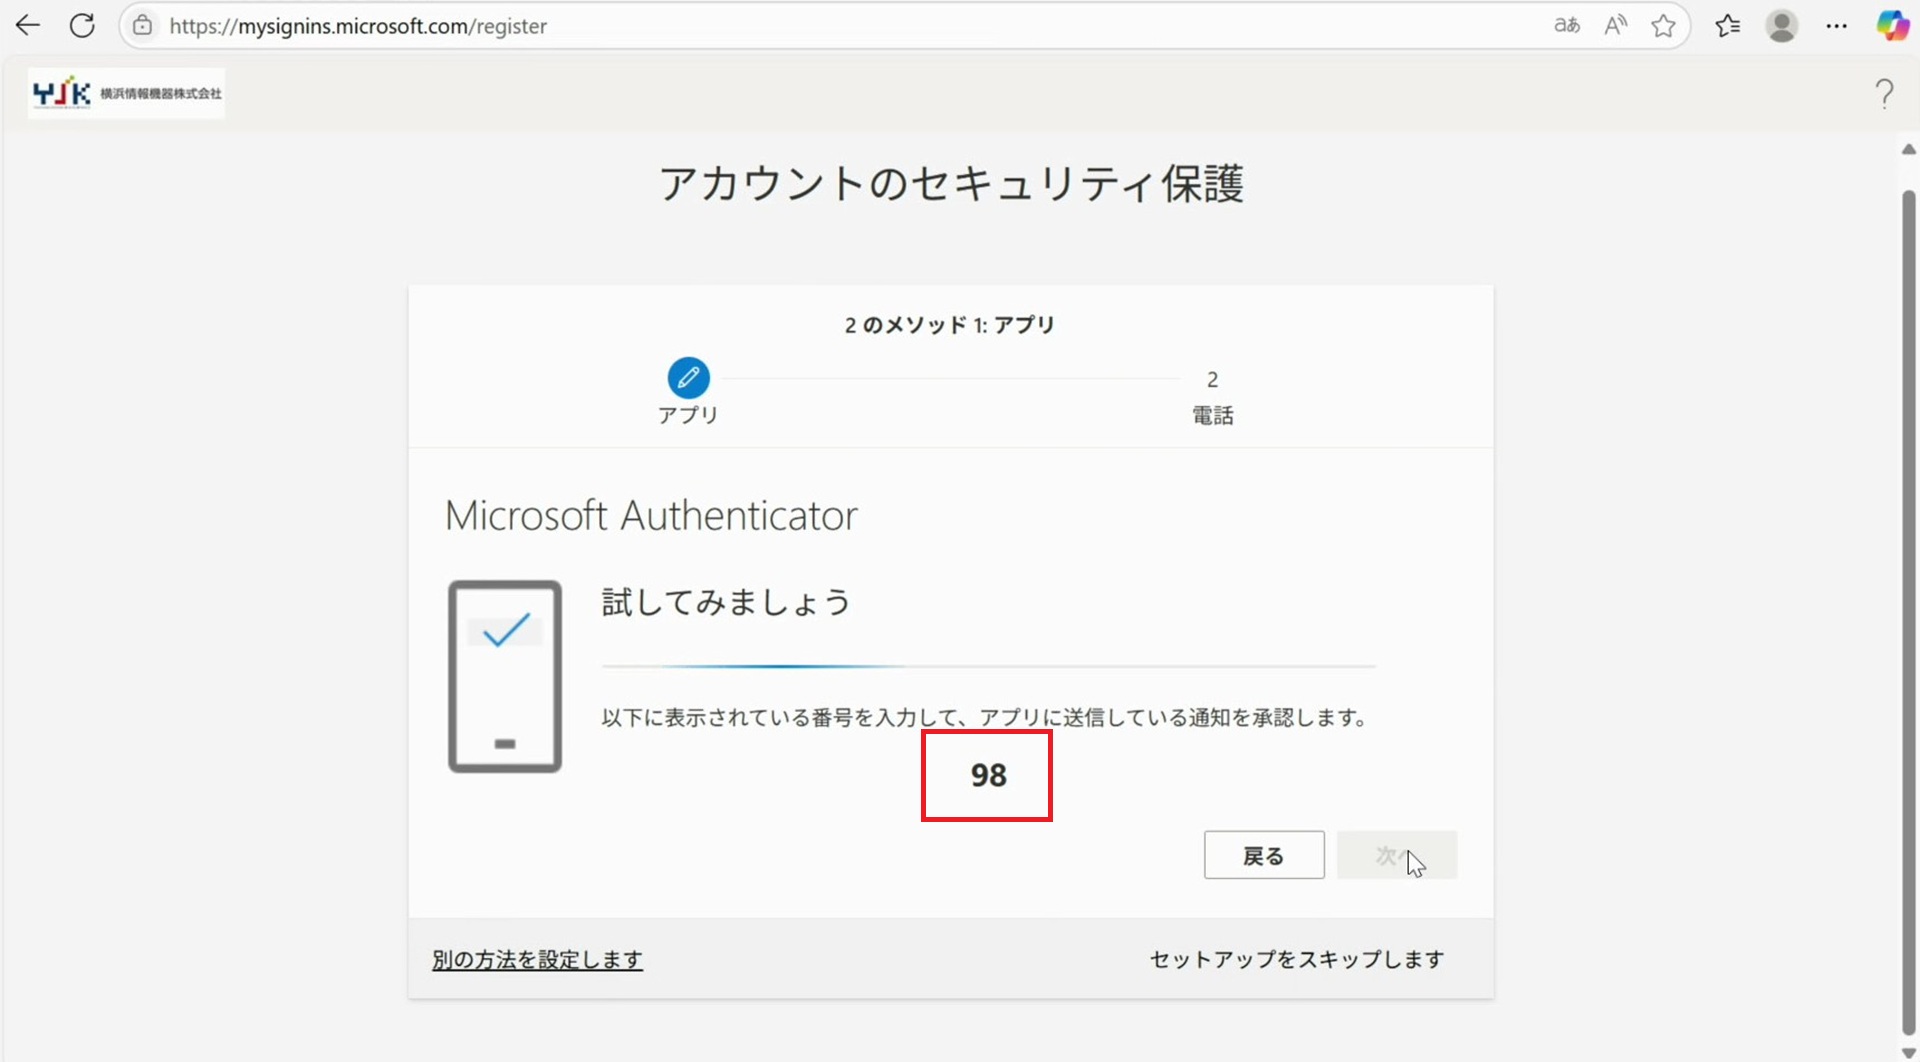Add page to favorites star icon
The height and width of the screenshot is (1062, 1920).
click(1663, 26)
